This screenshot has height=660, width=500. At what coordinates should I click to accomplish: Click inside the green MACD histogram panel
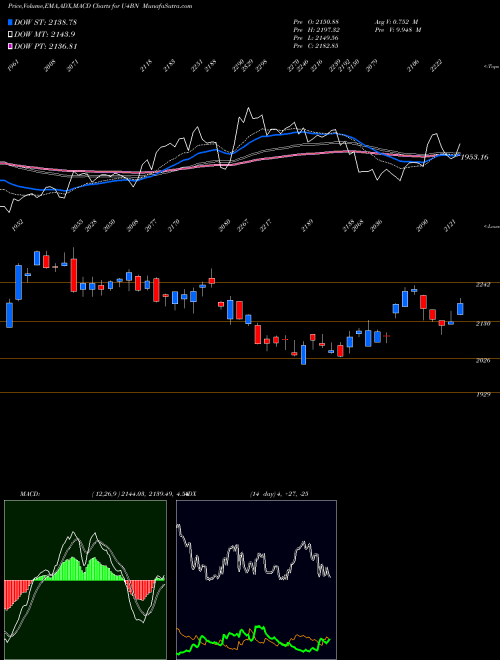pyautogui.click(x=85, y=580)
